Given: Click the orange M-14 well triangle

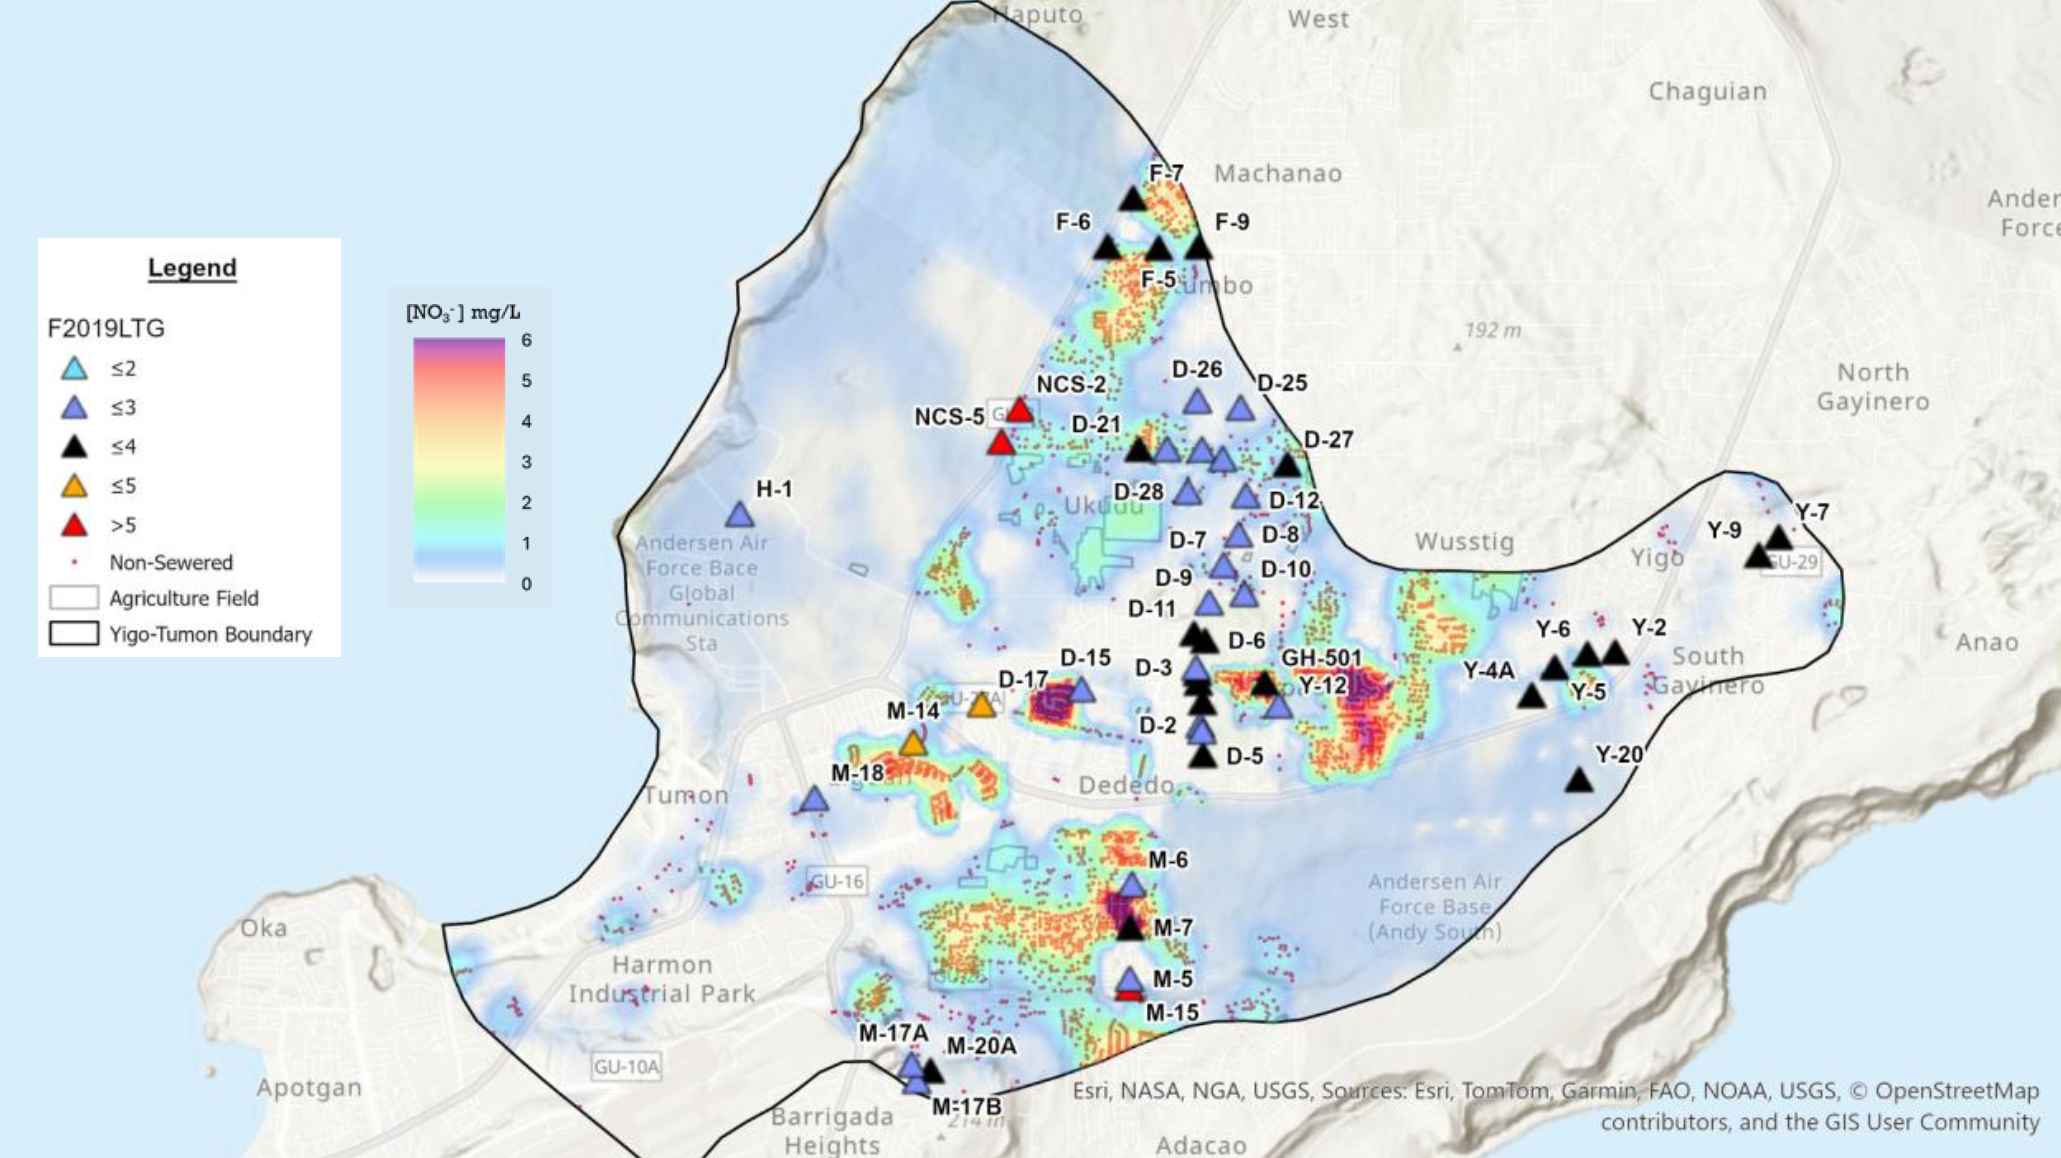Looking at the screenshot, I should [912, 744].
